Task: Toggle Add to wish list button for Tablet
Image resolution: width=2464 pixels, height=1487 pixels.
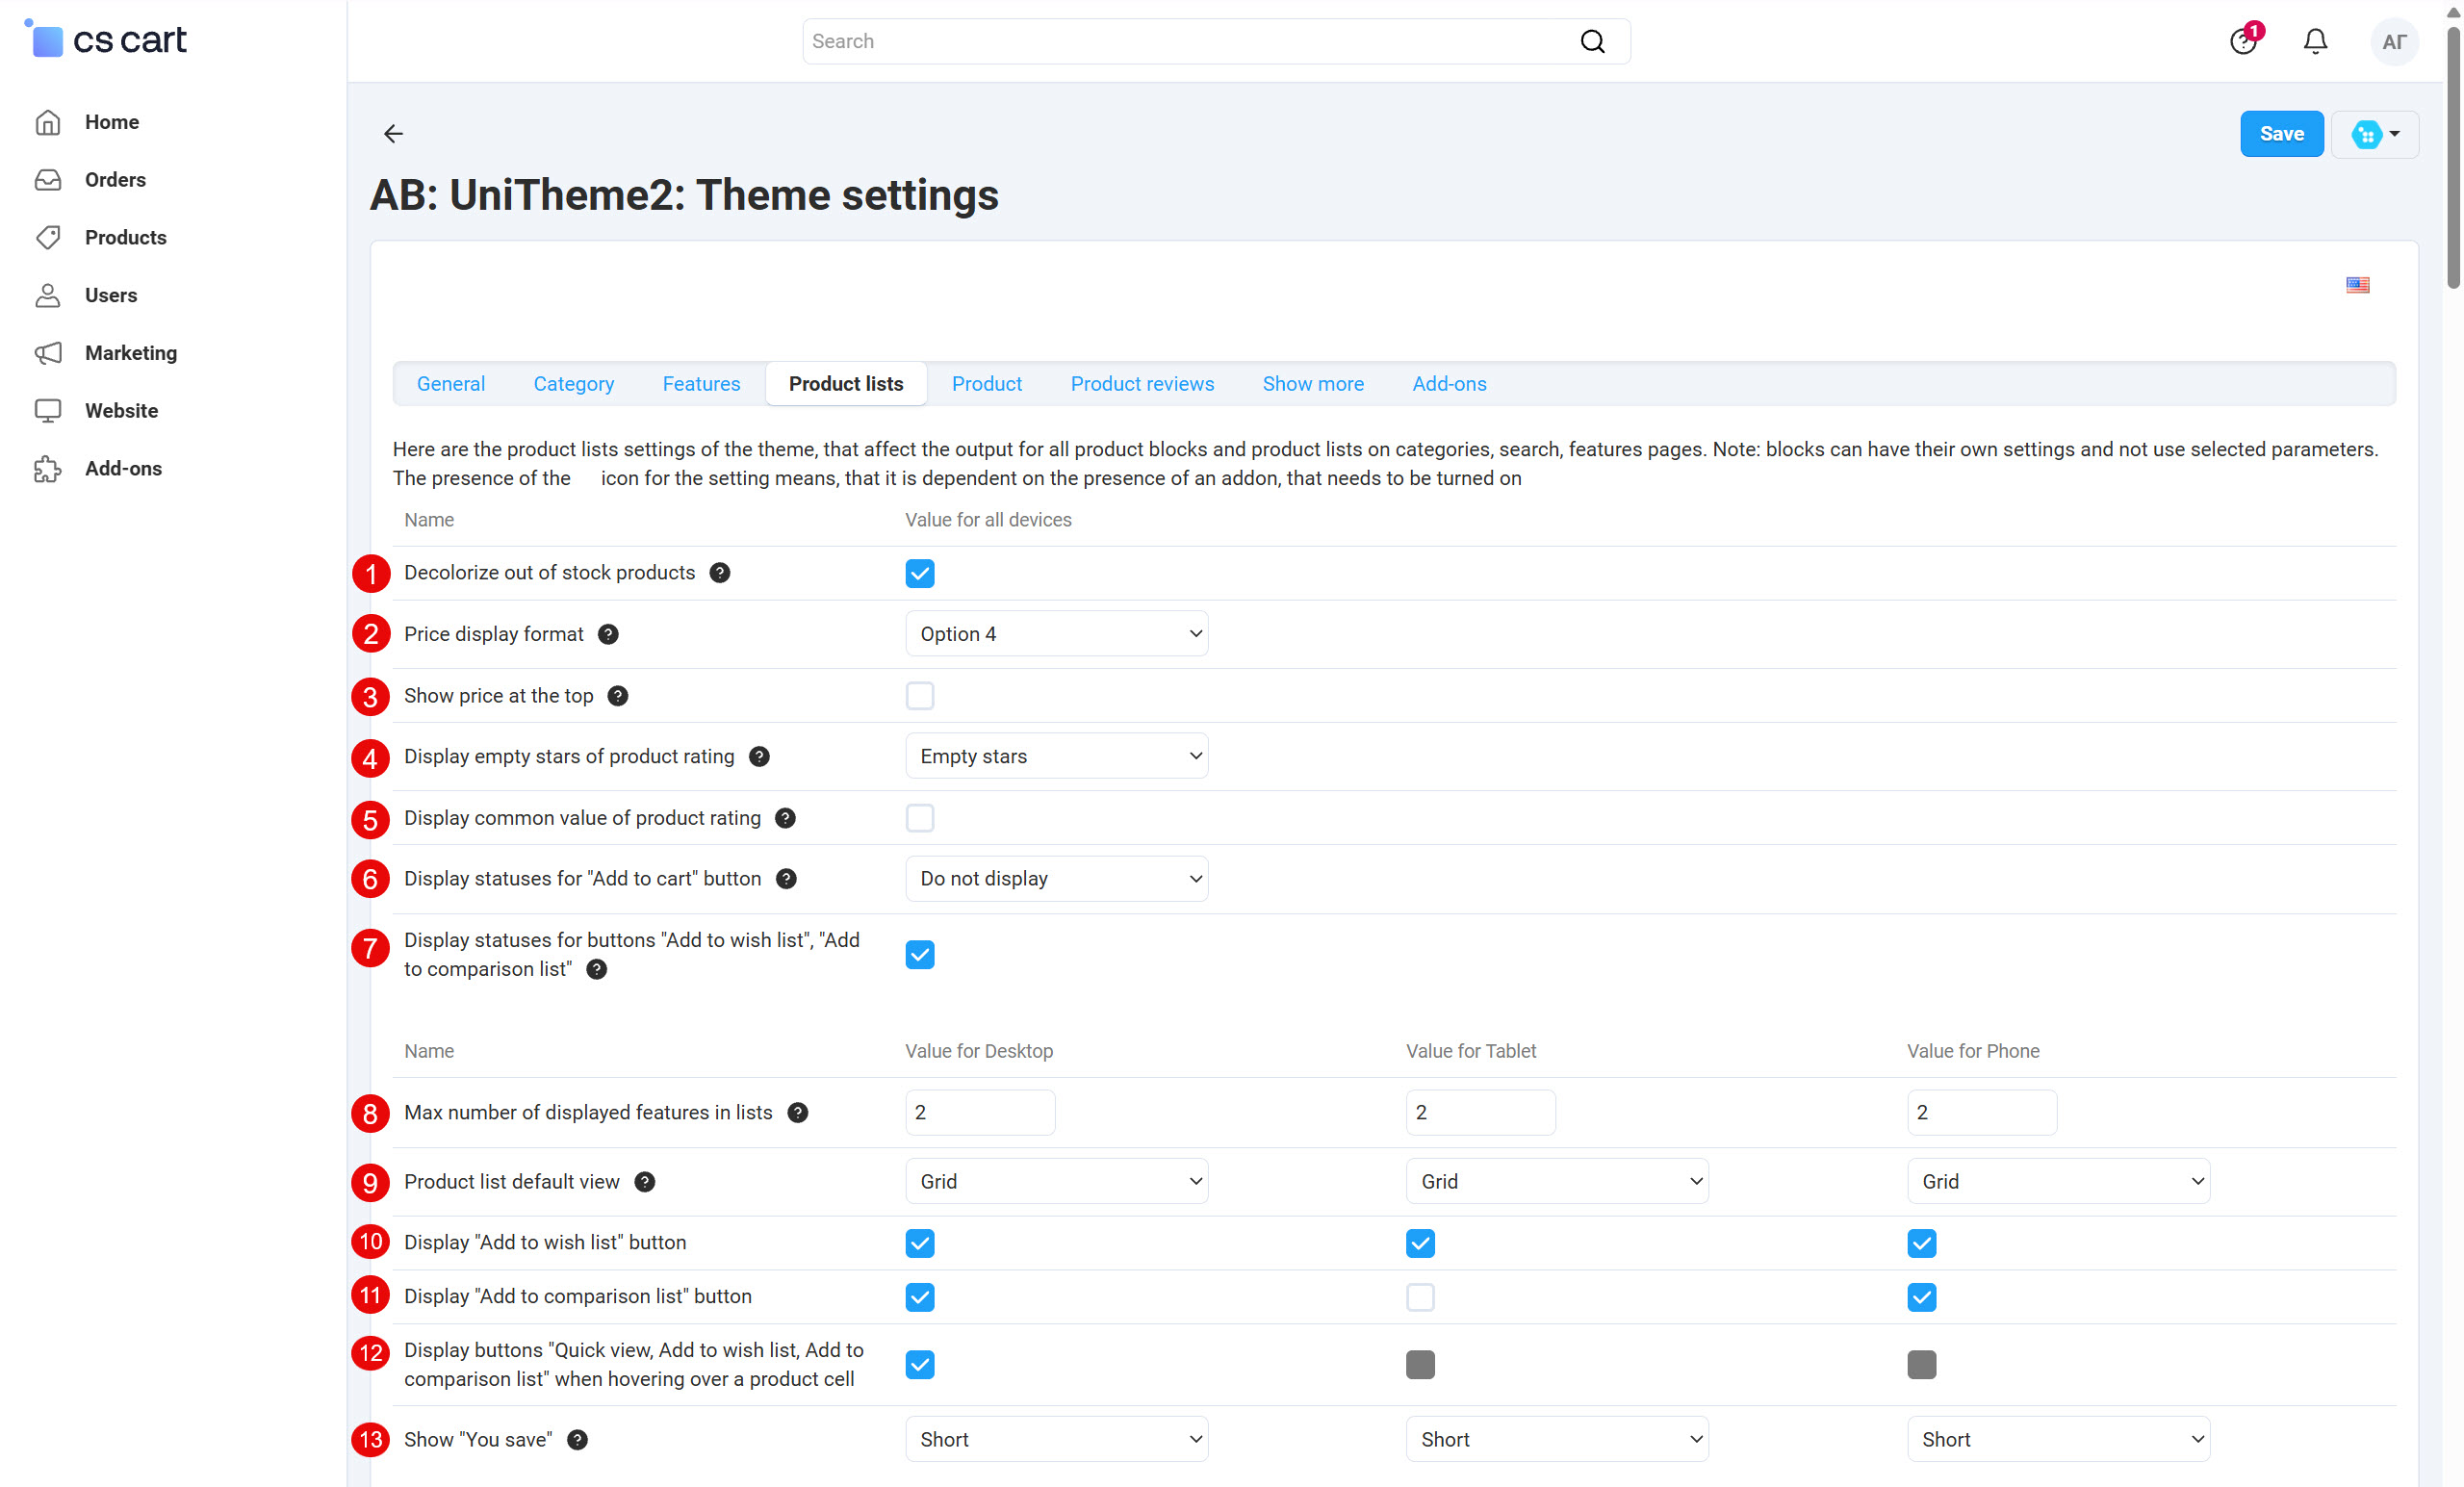Action: coord(1420,1243)
